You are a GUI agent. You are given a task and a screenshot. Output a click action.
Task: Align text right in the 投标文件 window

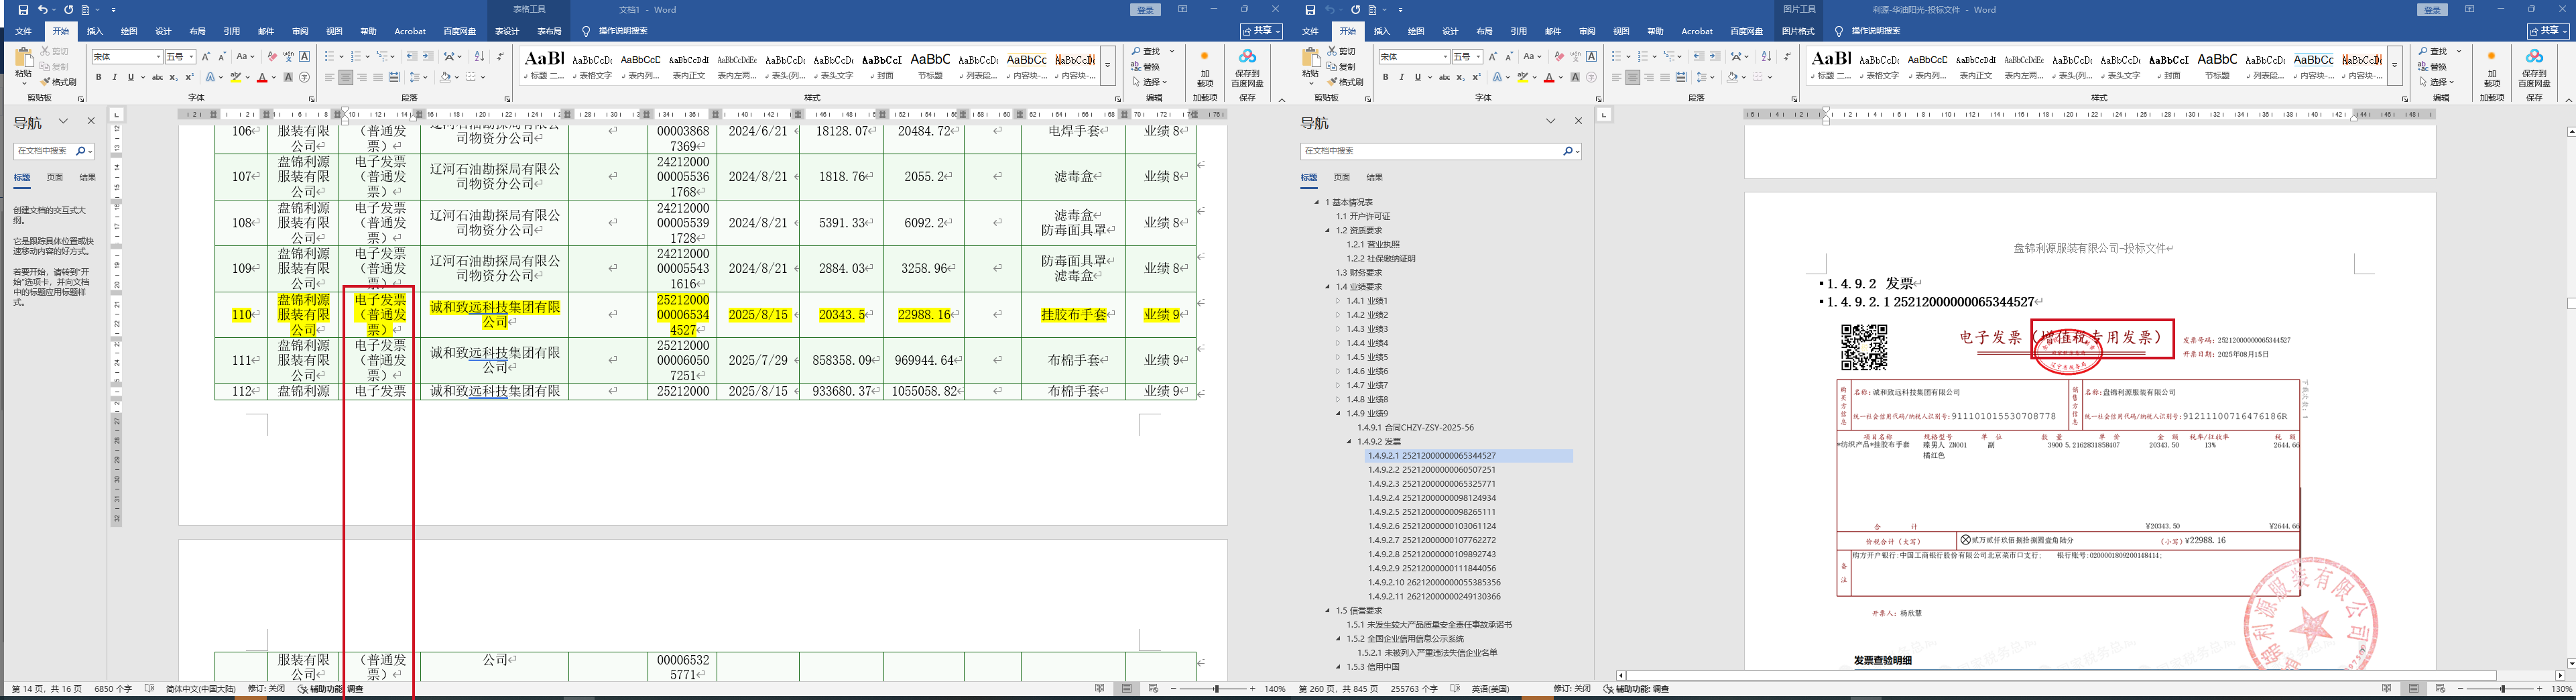pyautogui.click(x=1648, y=77)
